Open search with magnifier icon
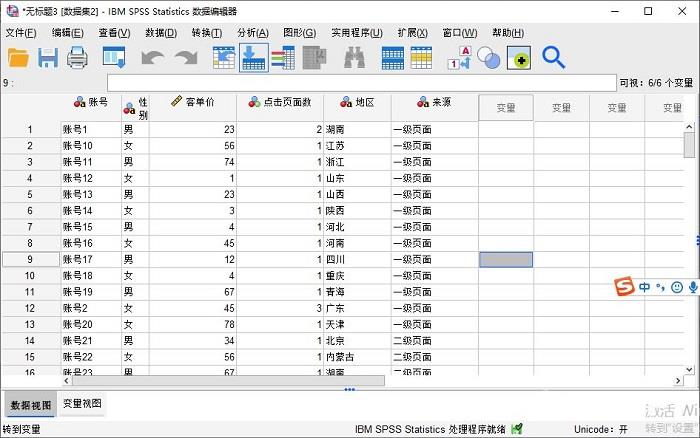 click(554, 58)
